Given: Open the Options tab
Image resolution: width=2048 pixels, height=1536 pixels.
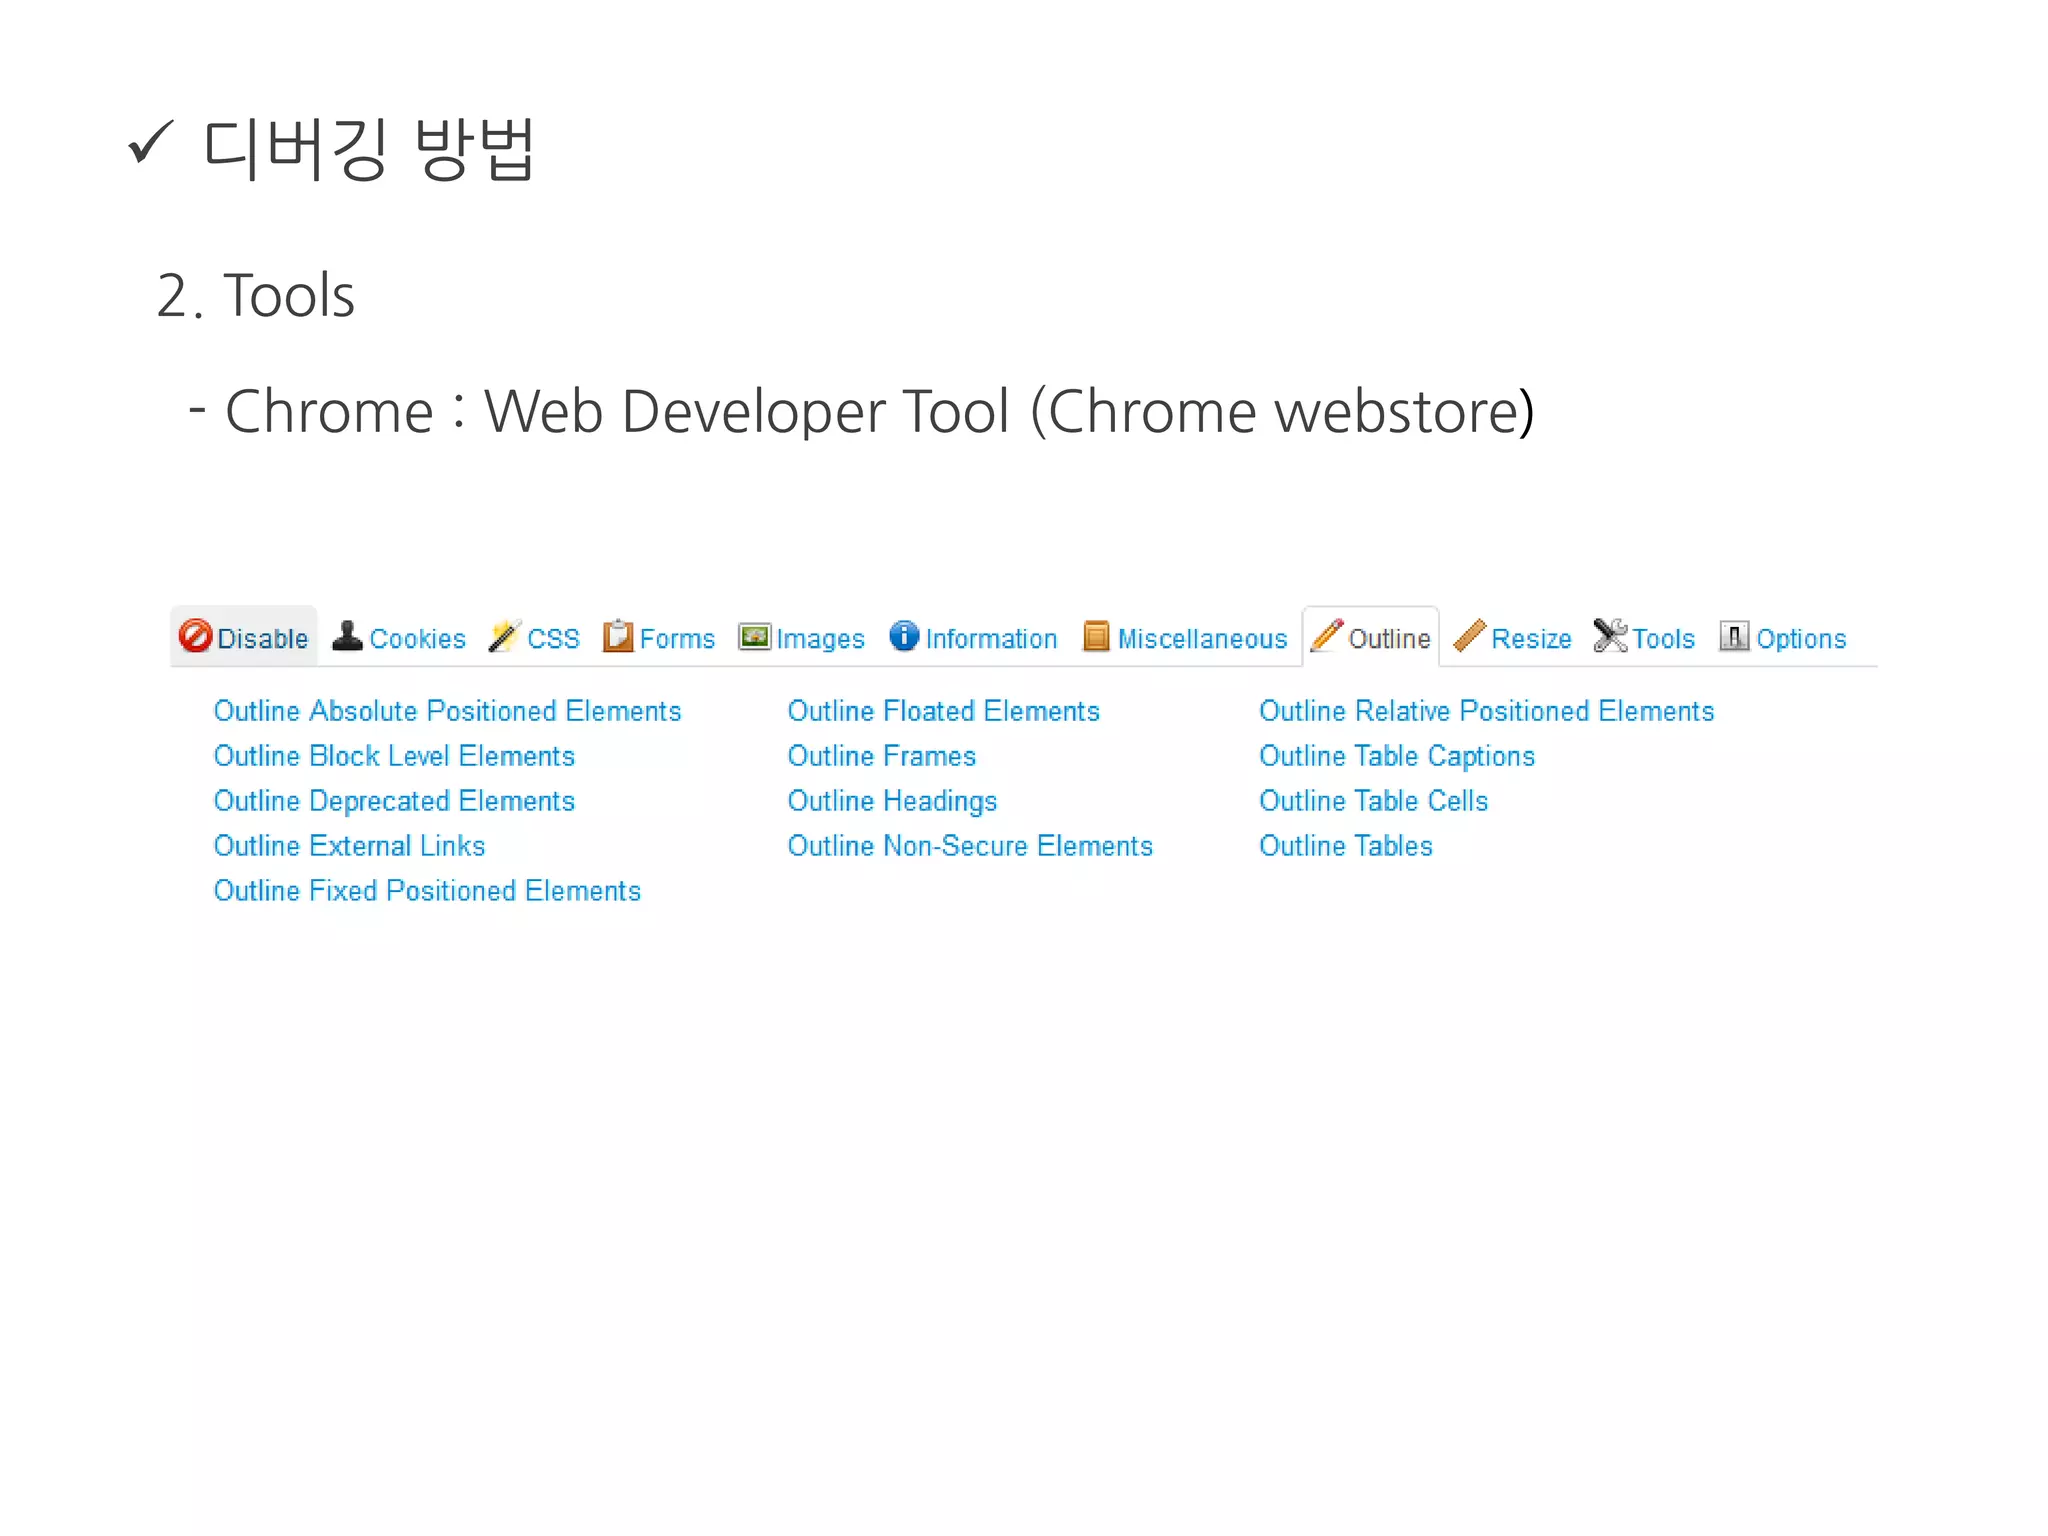Looking at the screenshot, I should pyautogui.click(x=1783, y=637).
